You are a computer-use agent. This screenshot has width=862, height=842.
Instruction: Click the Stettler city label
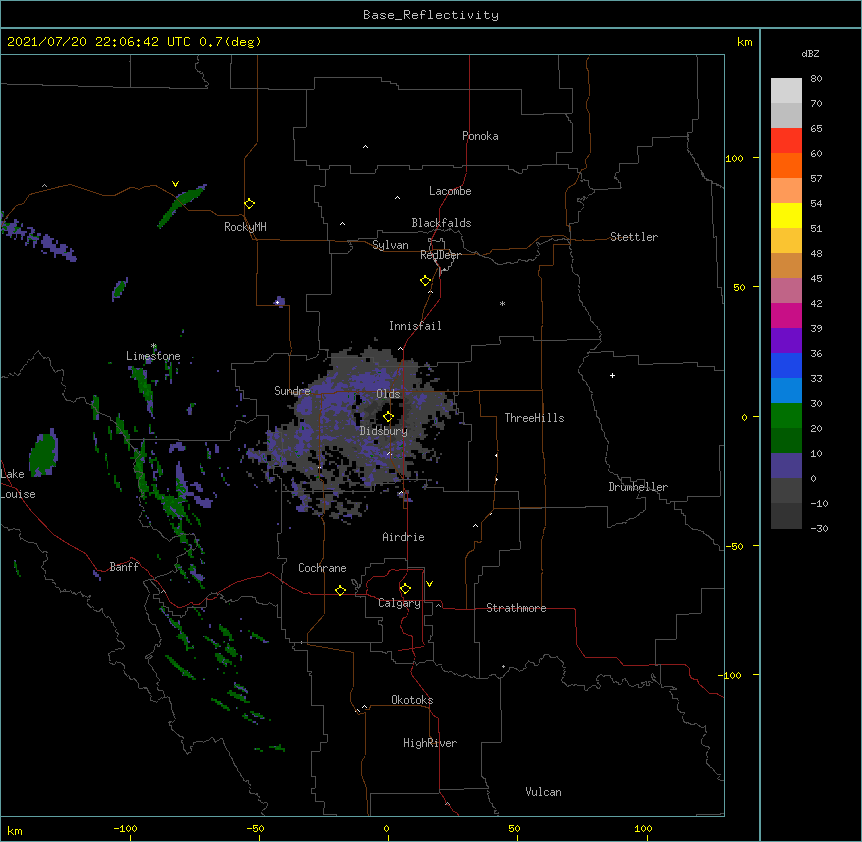634,237
